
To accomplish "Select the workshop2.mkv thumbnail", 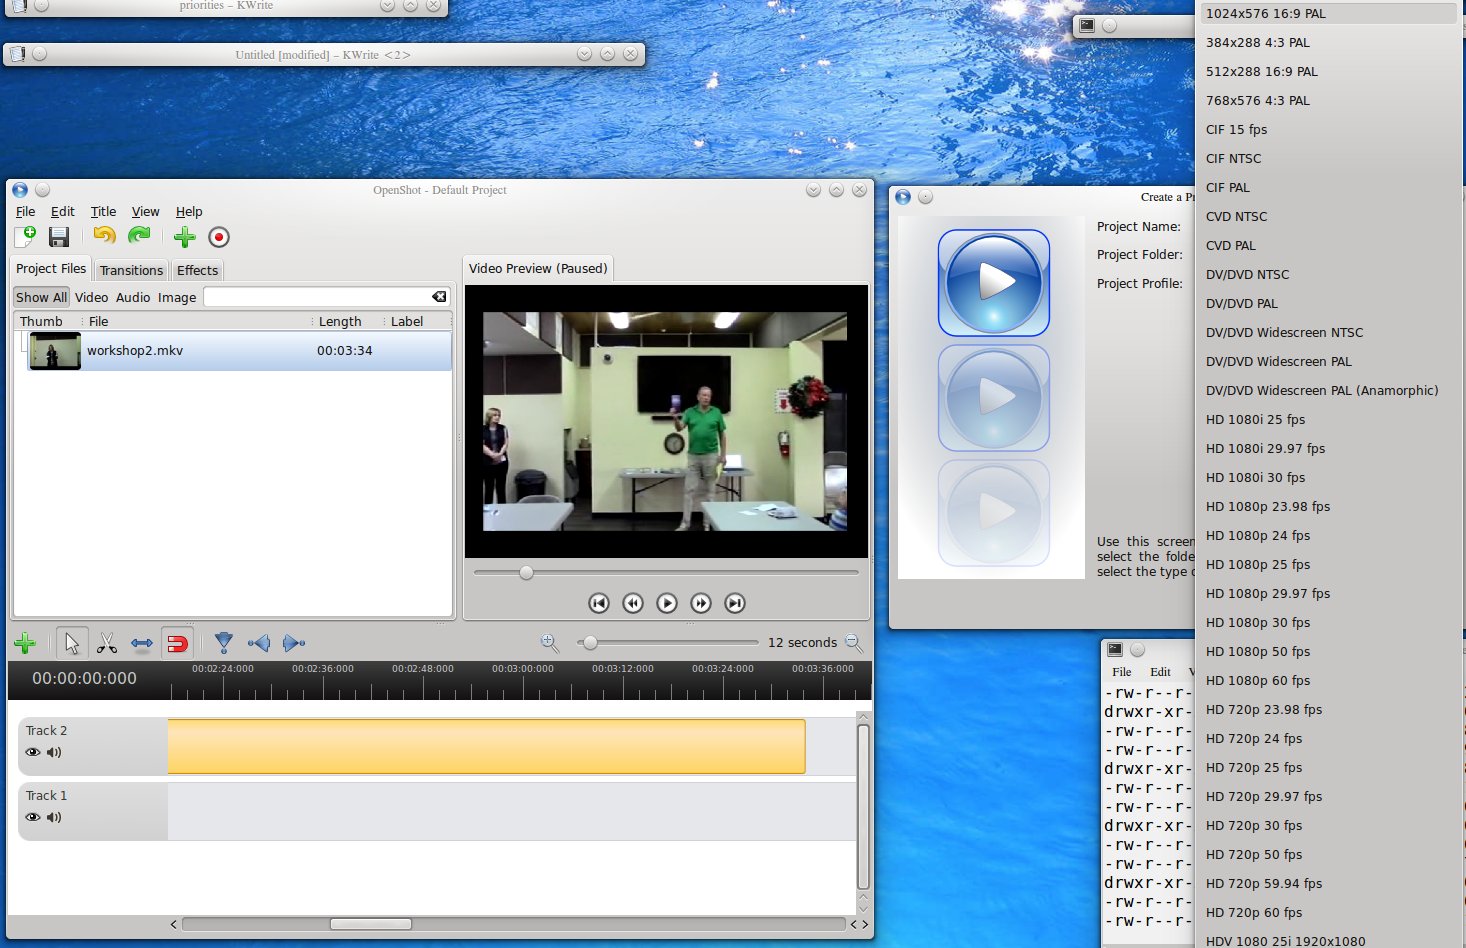I will (x=55, y=351).
